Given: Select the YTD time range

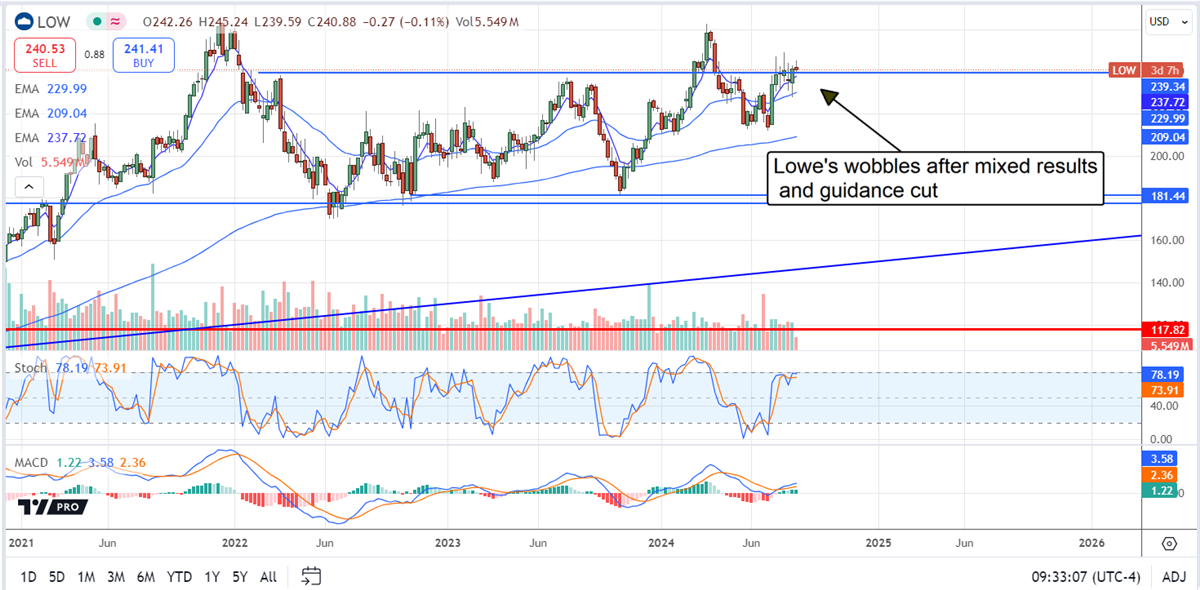Looking at the screenshot, I should pos(180,576).
